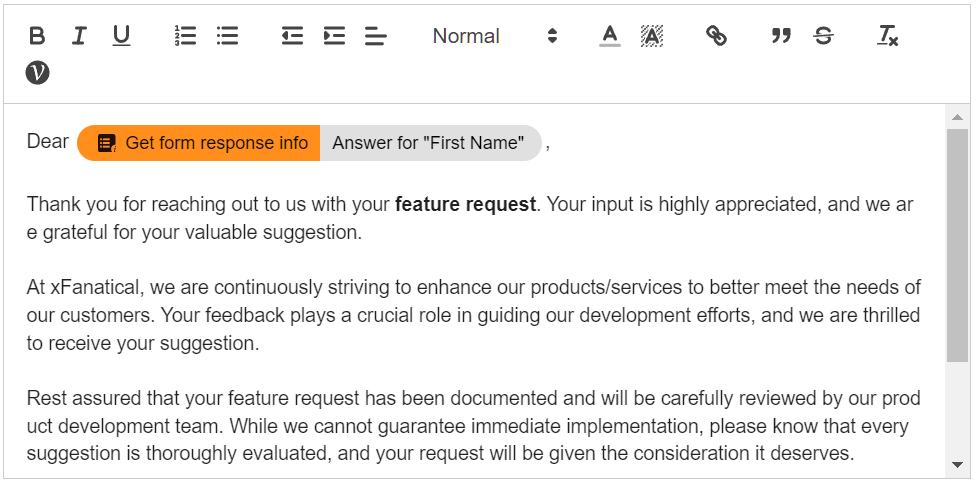Insert a numbered list
The height and width of the screenshot is (482, 976).
pos(185,36)
